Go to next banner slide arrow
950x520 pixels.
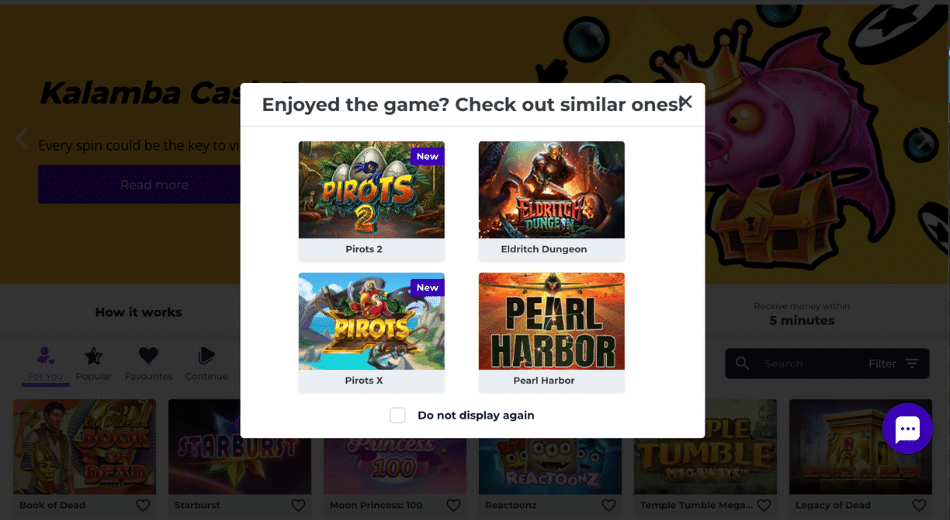point(921,141)
